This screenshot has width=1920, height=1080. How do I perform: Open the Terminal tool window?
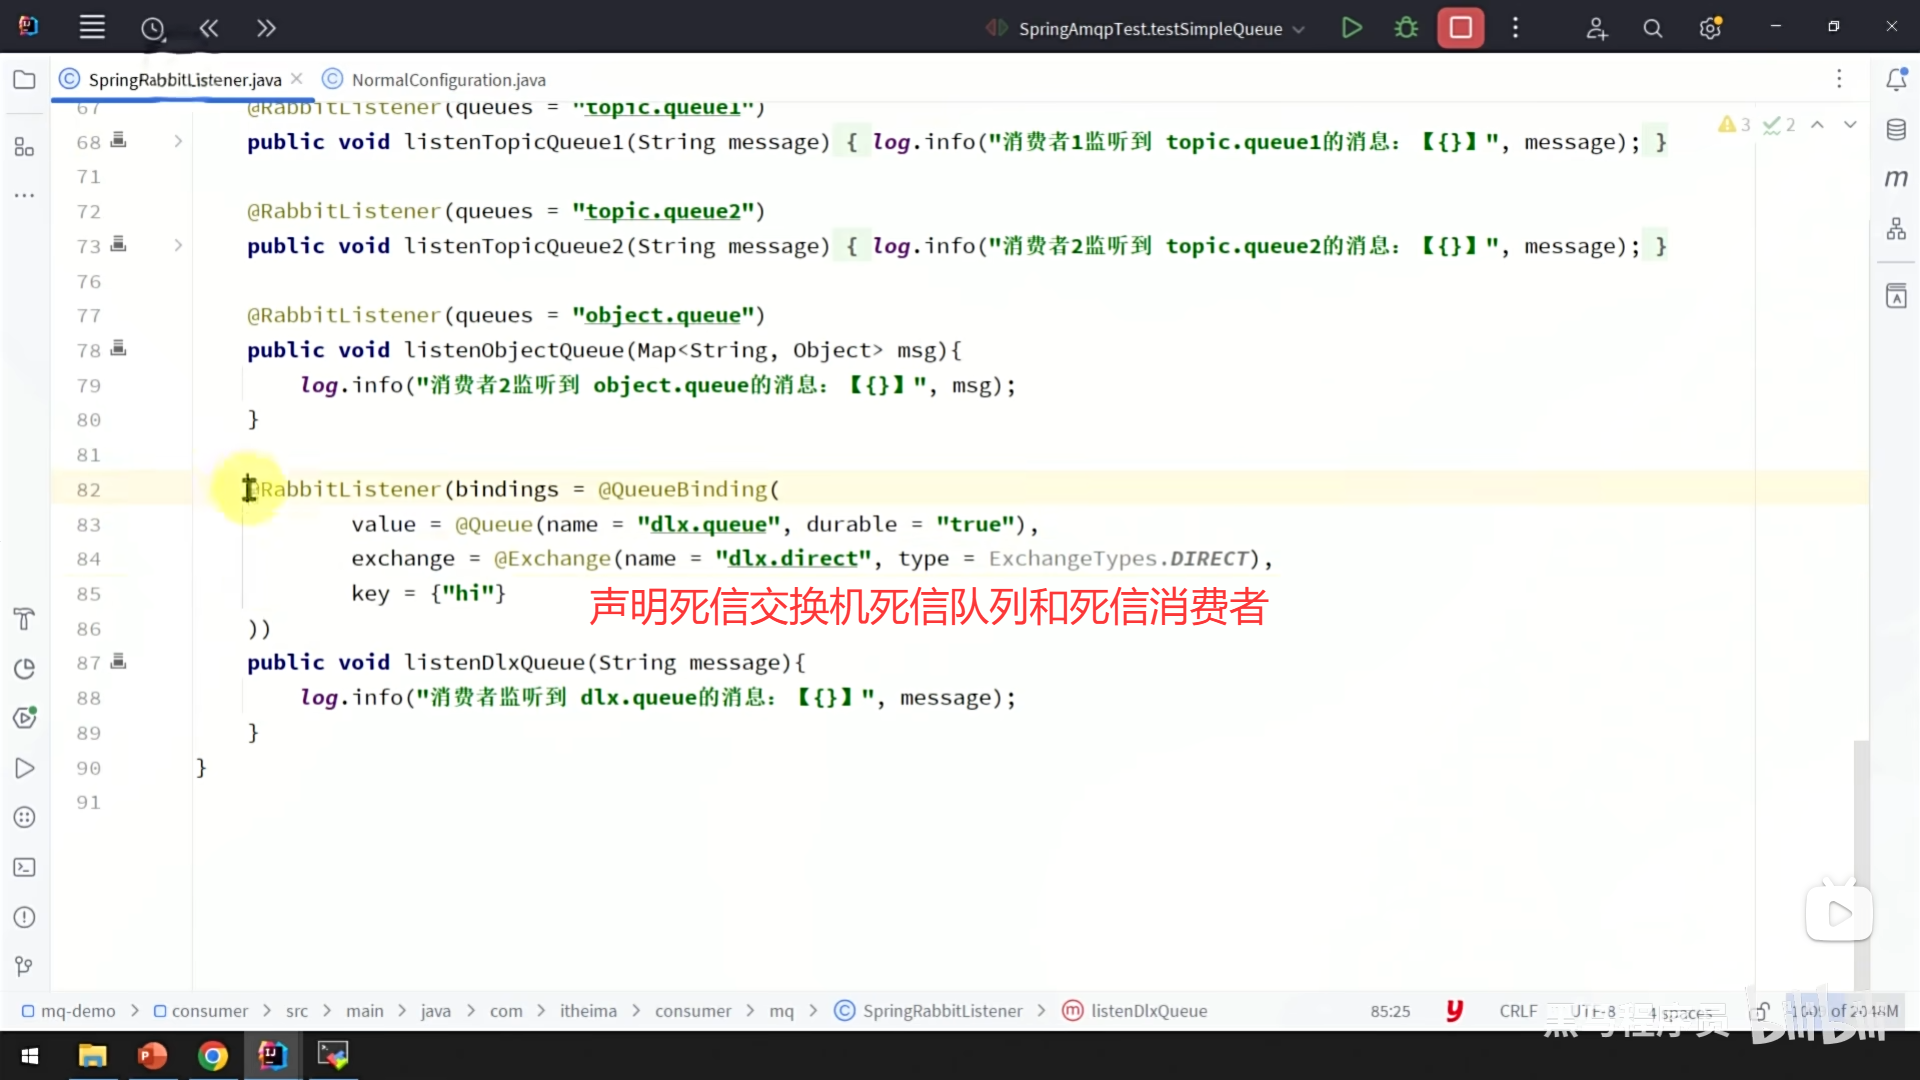click(24, 867)
